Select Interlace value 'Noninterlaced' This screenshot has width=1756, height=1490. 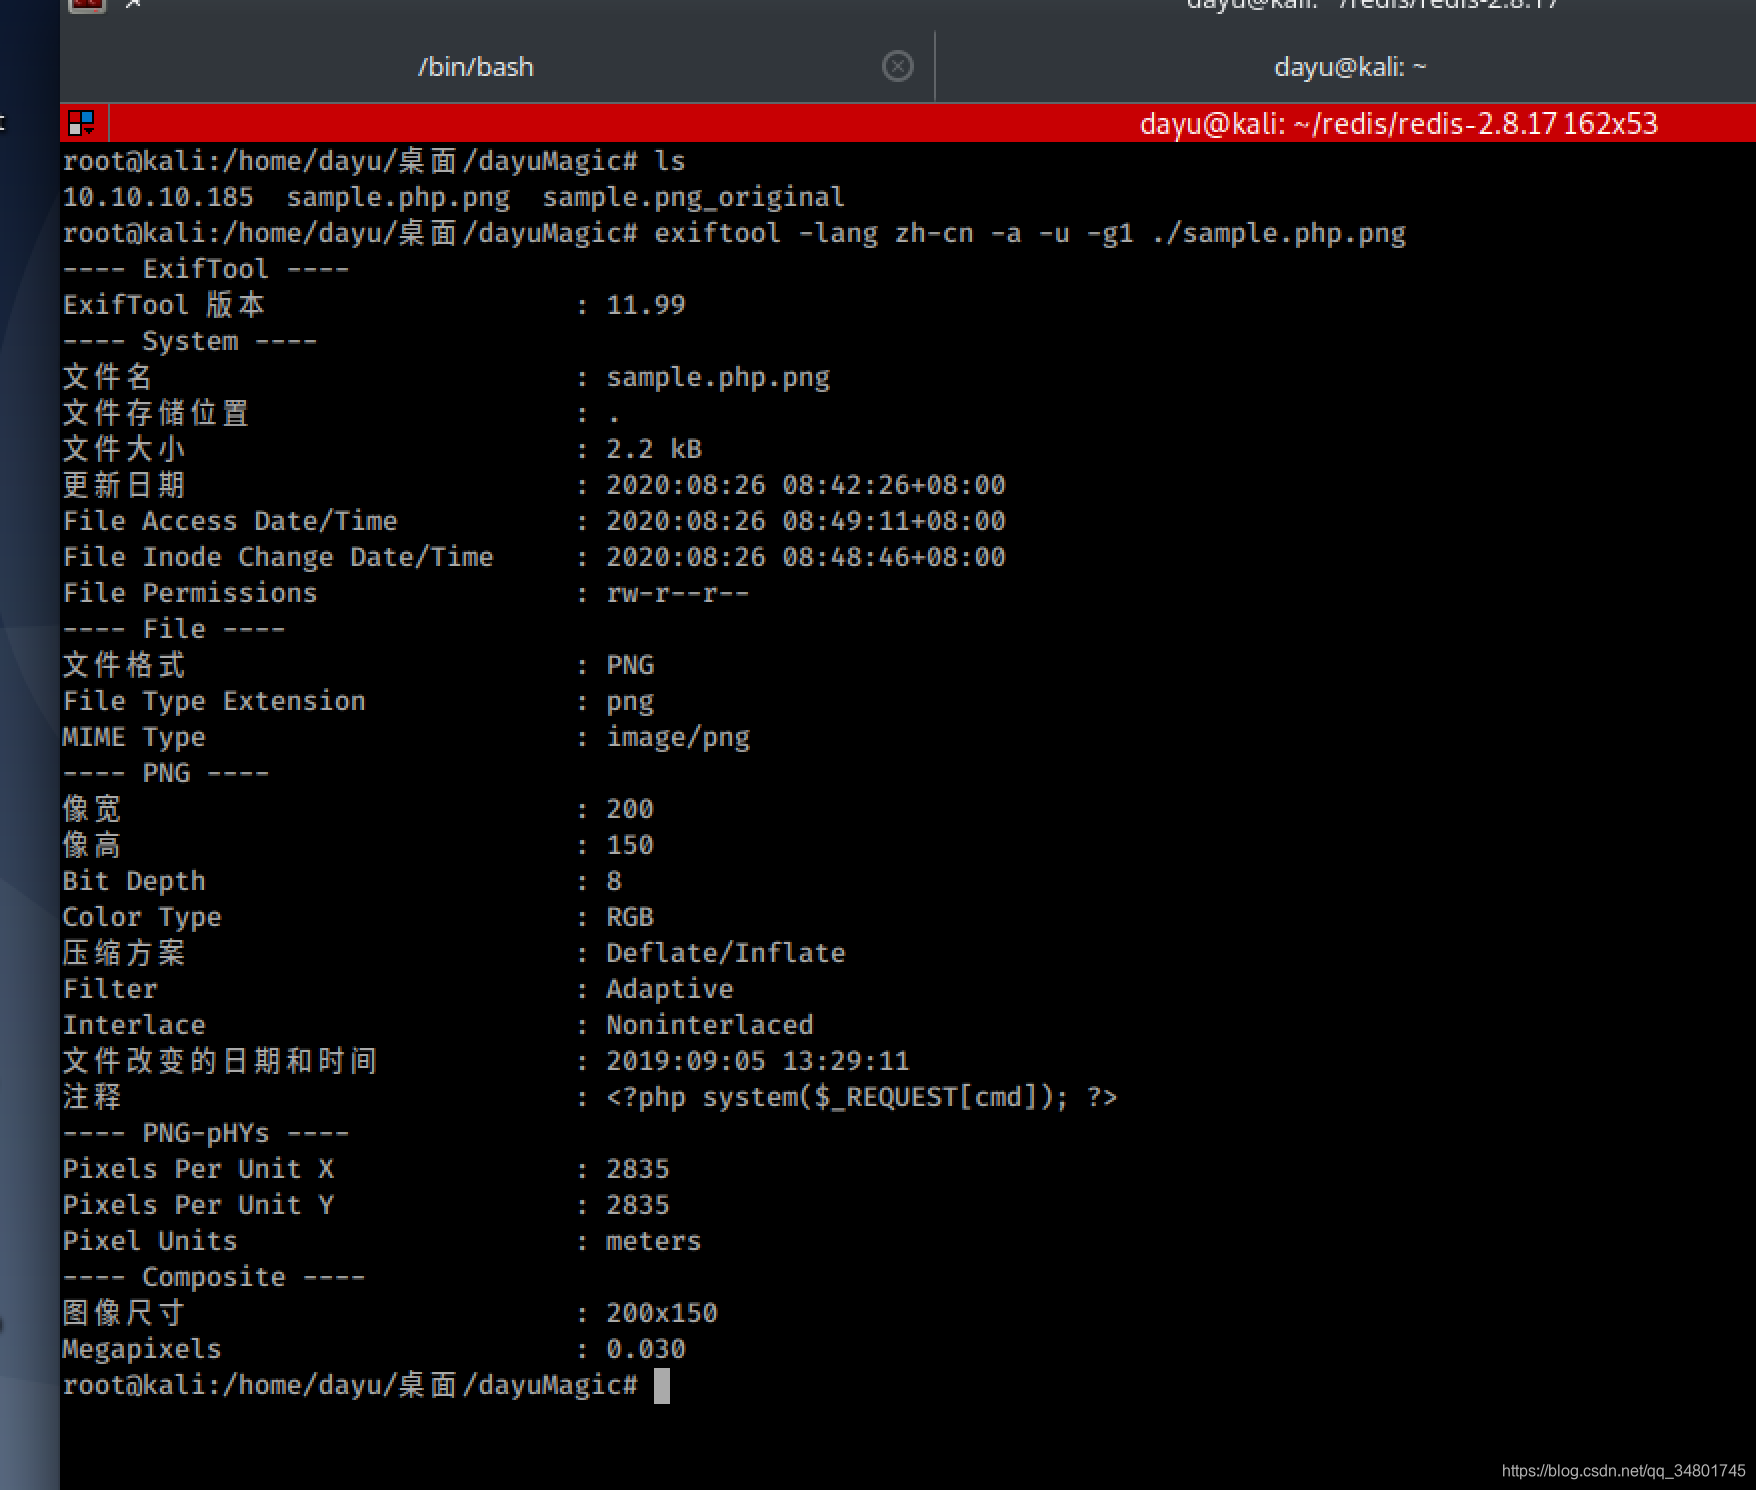point(710,1025)
